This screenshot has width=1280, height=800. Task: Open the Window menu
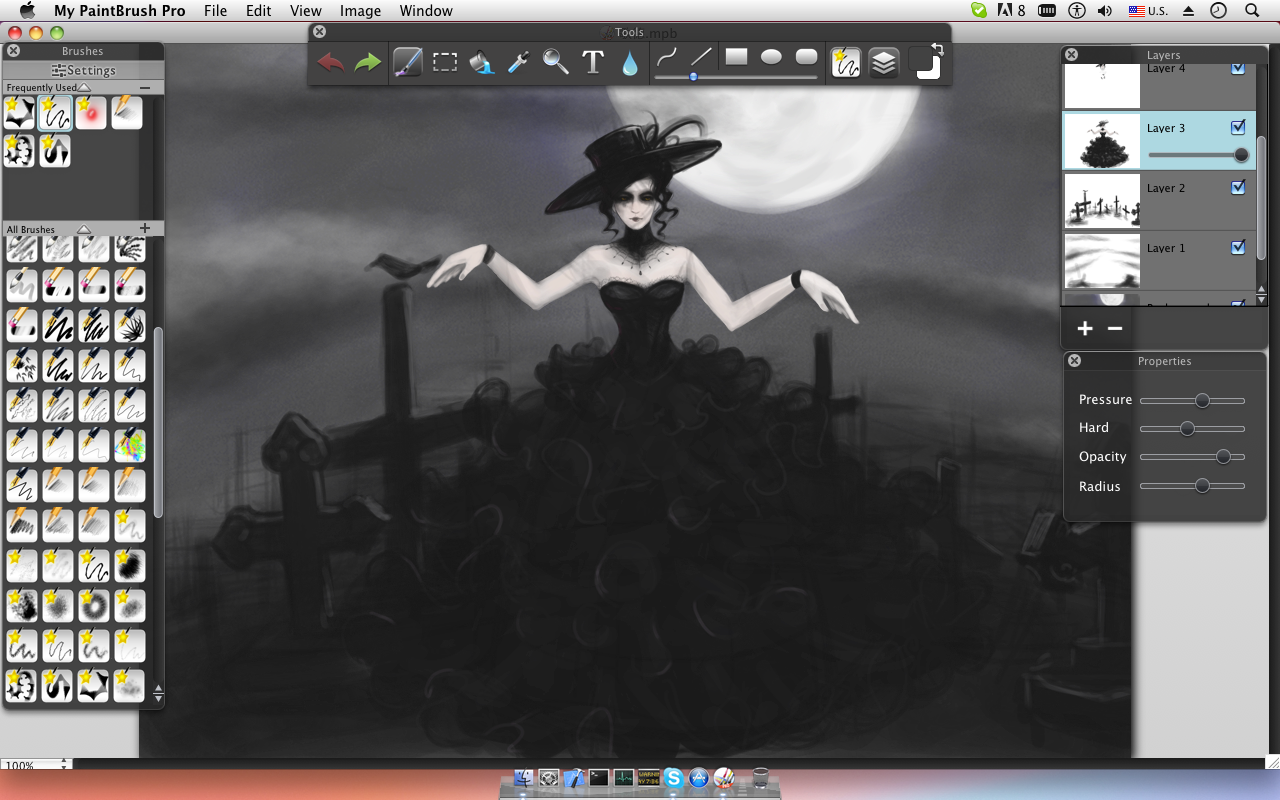coord(426,11)
